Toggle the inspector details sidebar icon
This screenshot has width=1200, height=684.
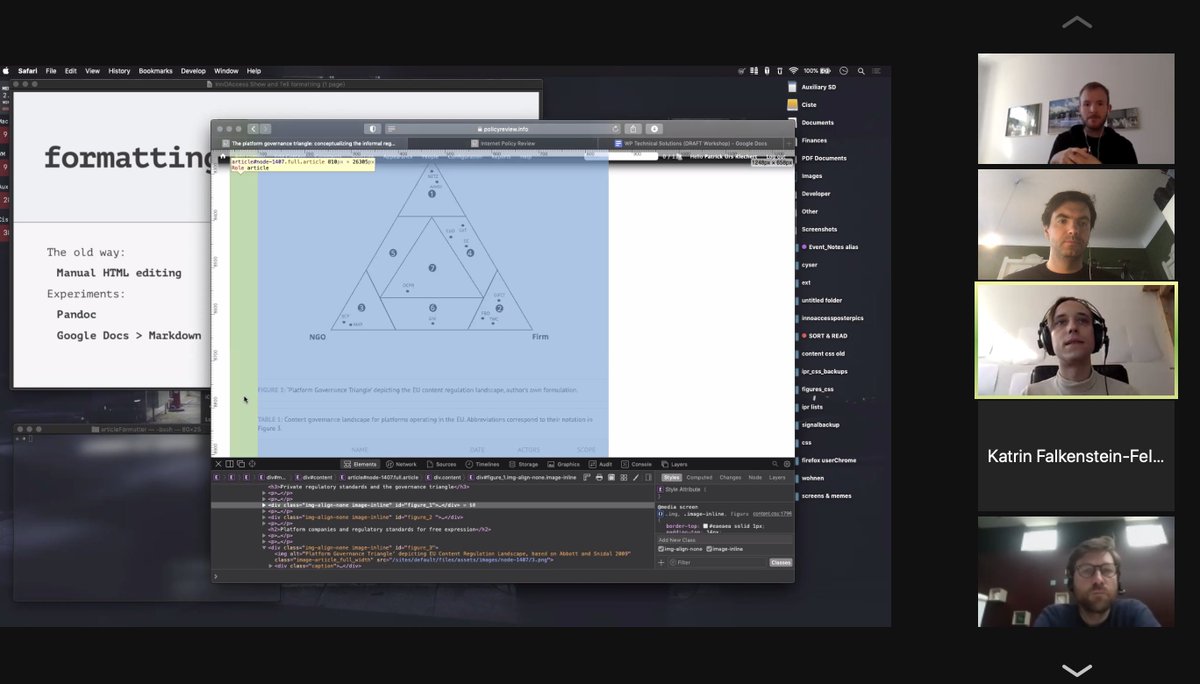pyautogui.click(x=648, y=477)
